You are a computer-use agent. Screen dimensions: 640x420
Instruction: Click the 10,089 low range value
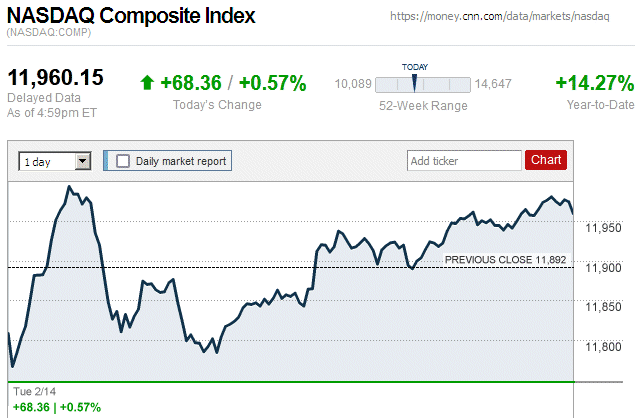pyautogui.click(x=353, y=84)
